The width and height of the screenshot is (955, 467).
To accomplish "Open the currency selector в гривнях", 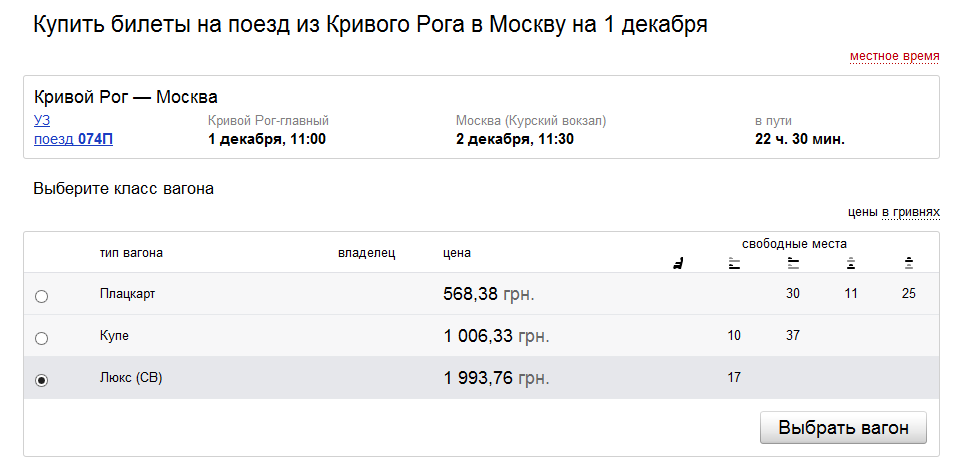I will click(911, 212).
